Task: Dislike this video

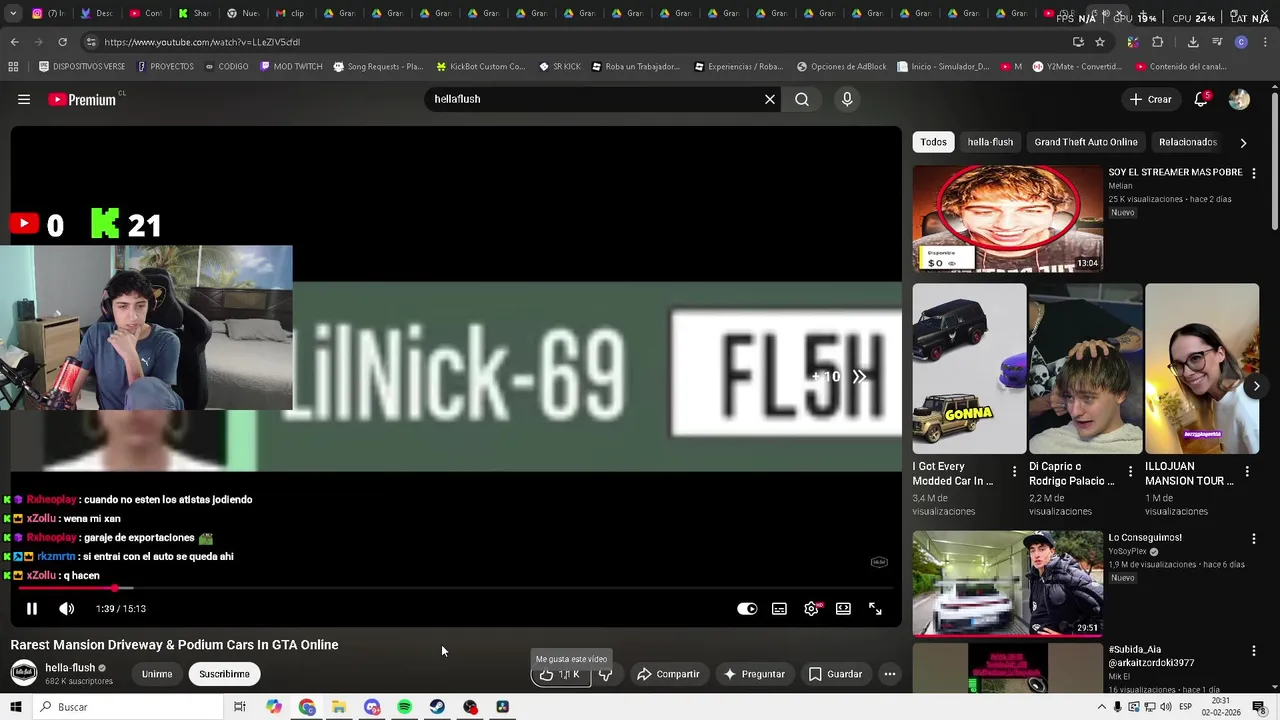Action: pyautogui.click(x=605, y=674)
